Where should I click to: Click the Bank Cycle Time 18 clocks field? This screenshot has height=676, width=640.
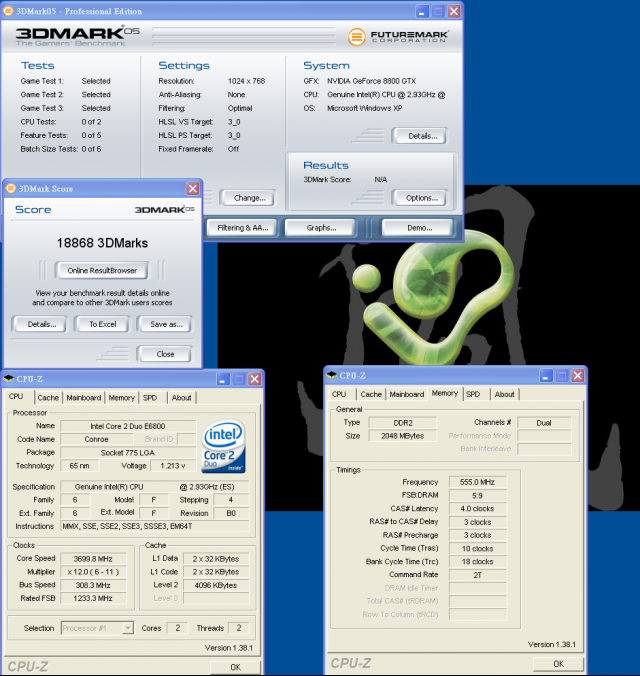[477, 562]
